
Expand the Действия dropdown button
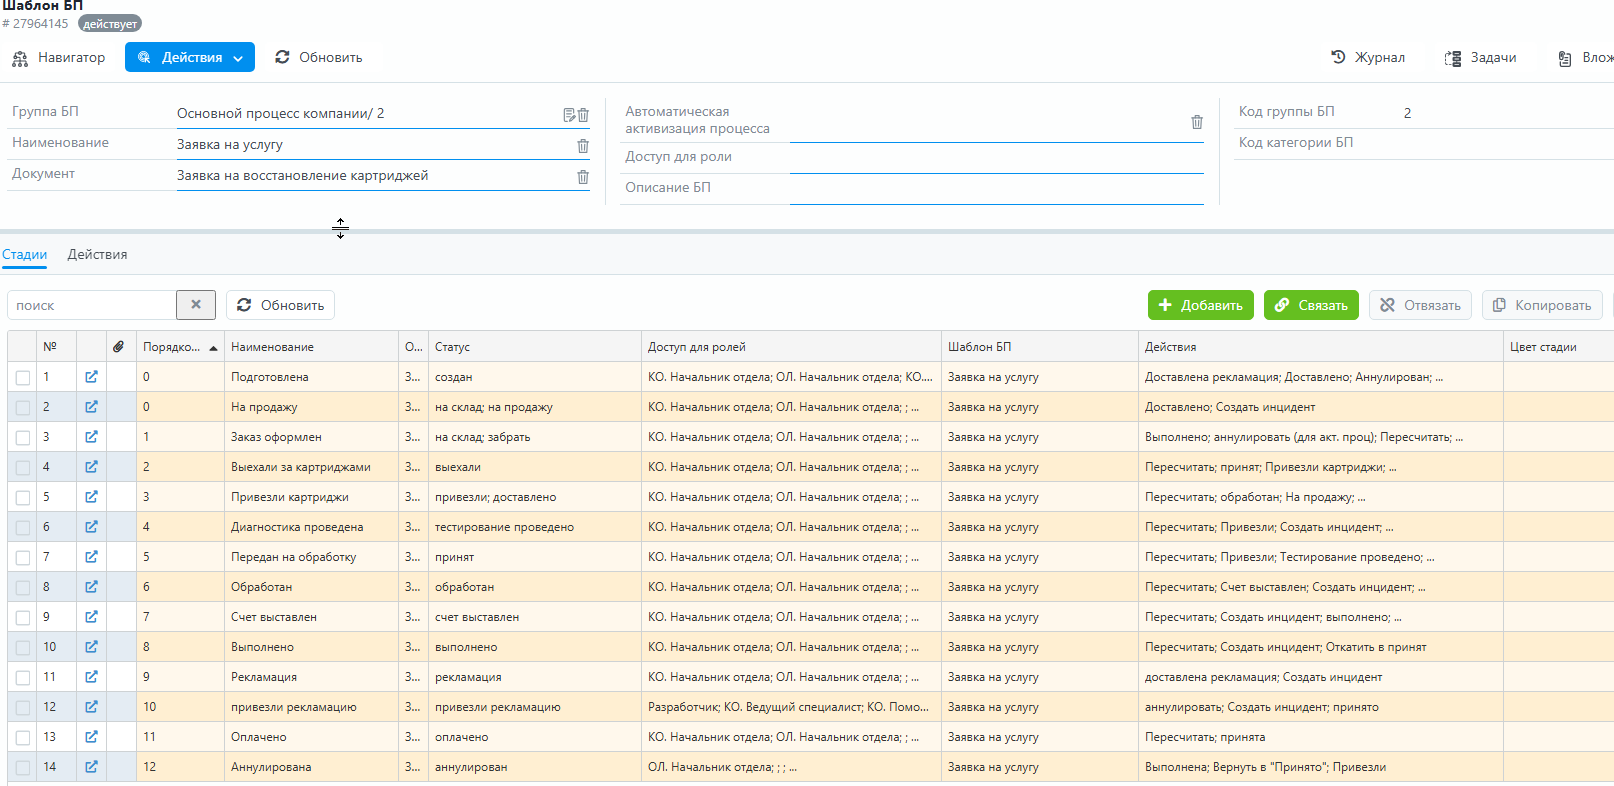point(190,58)
